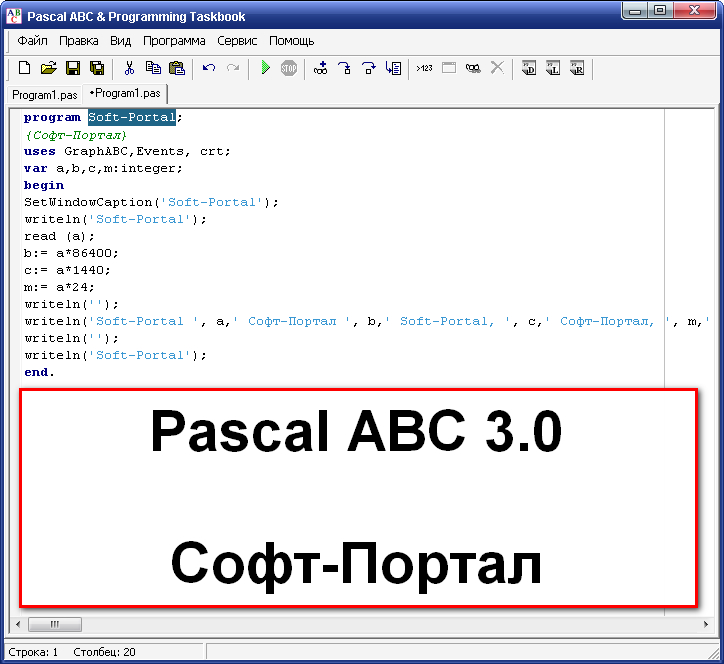Click the Строка: 1 status entry
This screenshot has height=664, width=724.
[x=33, y=652]
